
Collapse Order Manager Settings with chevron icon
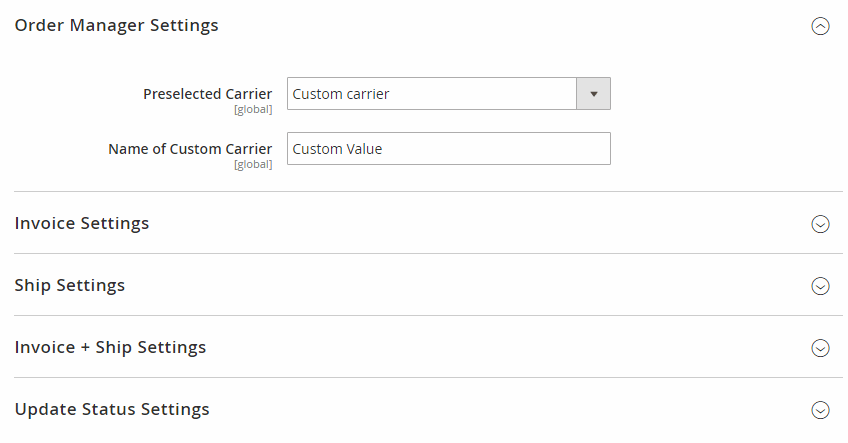[820, 27]
